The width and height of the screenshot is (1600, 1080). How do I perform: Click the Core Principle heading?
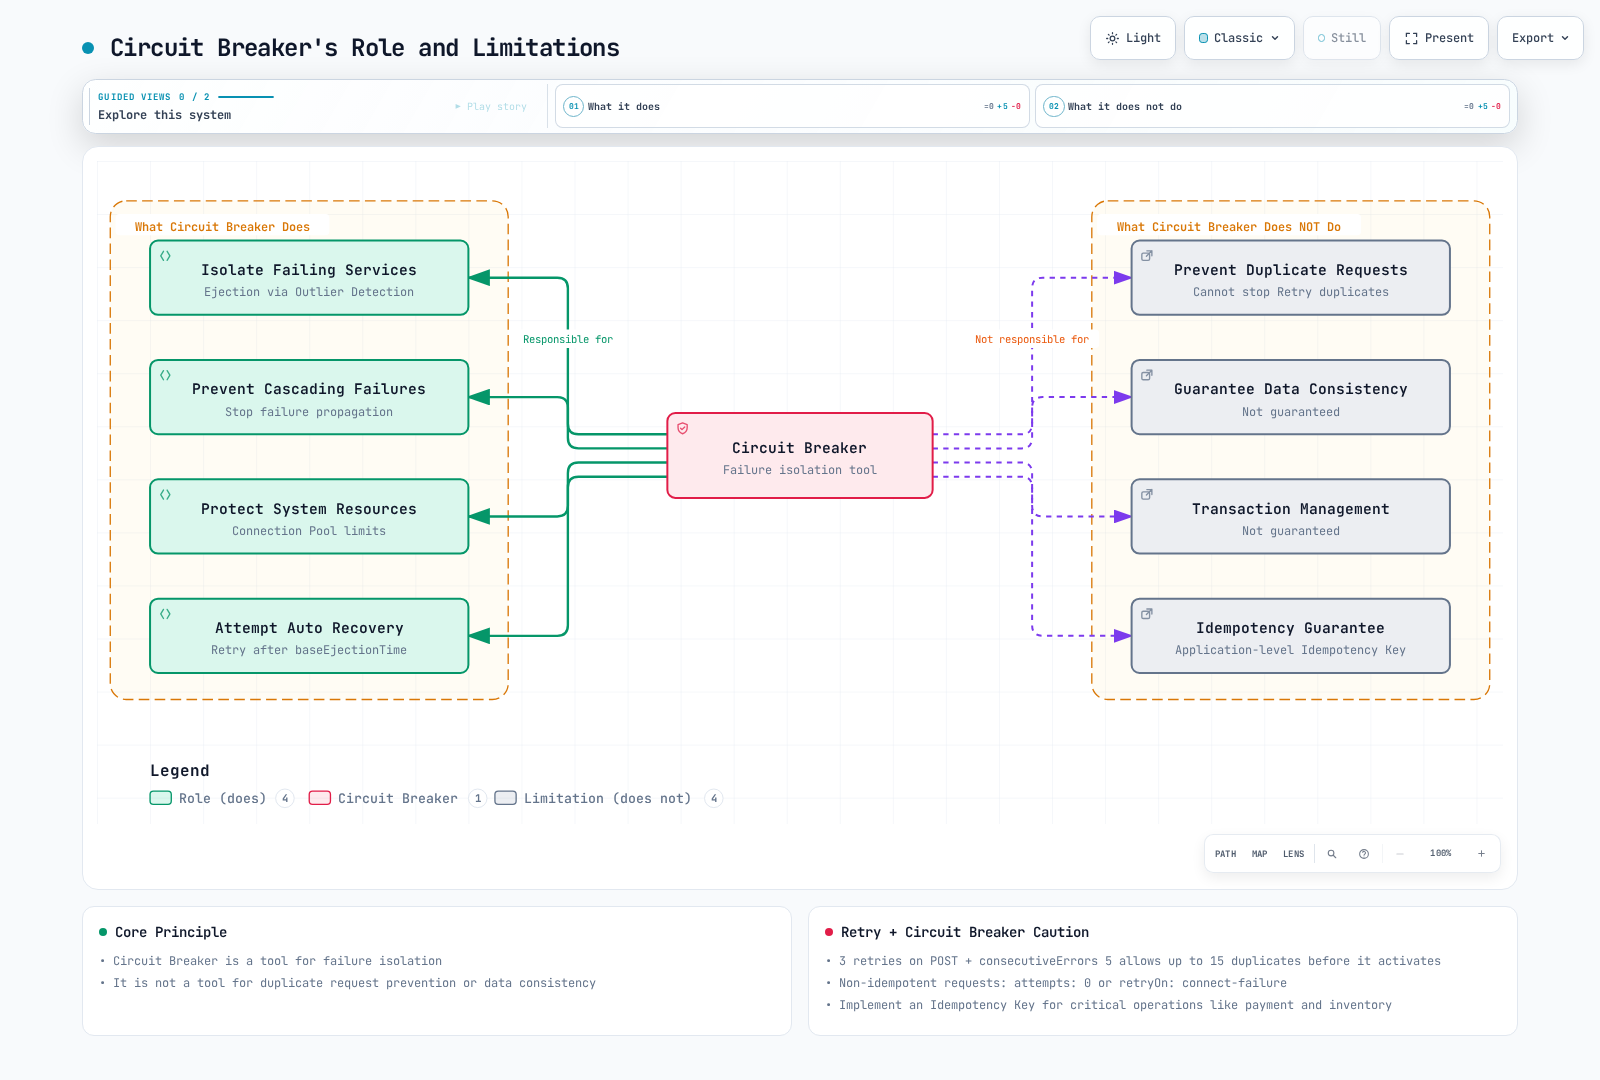(171, 932)
